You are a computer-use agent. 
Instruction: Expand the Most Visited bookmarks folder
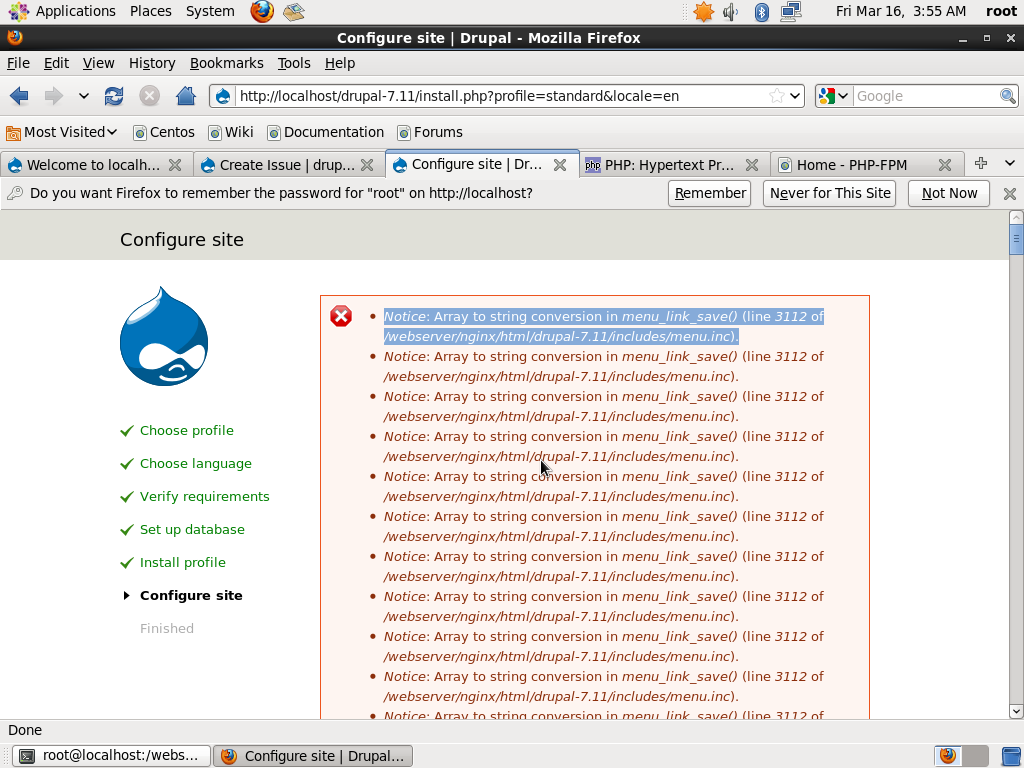(x=62, y=132)
